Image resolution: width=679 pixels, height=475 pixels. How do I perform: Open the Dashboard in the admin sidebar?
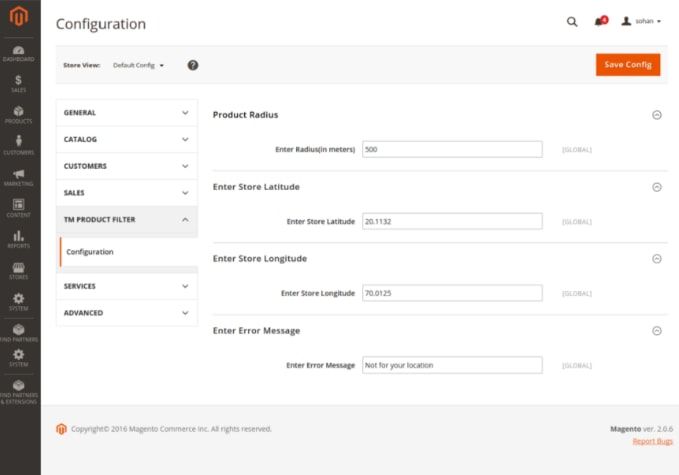tap(19, 52)
